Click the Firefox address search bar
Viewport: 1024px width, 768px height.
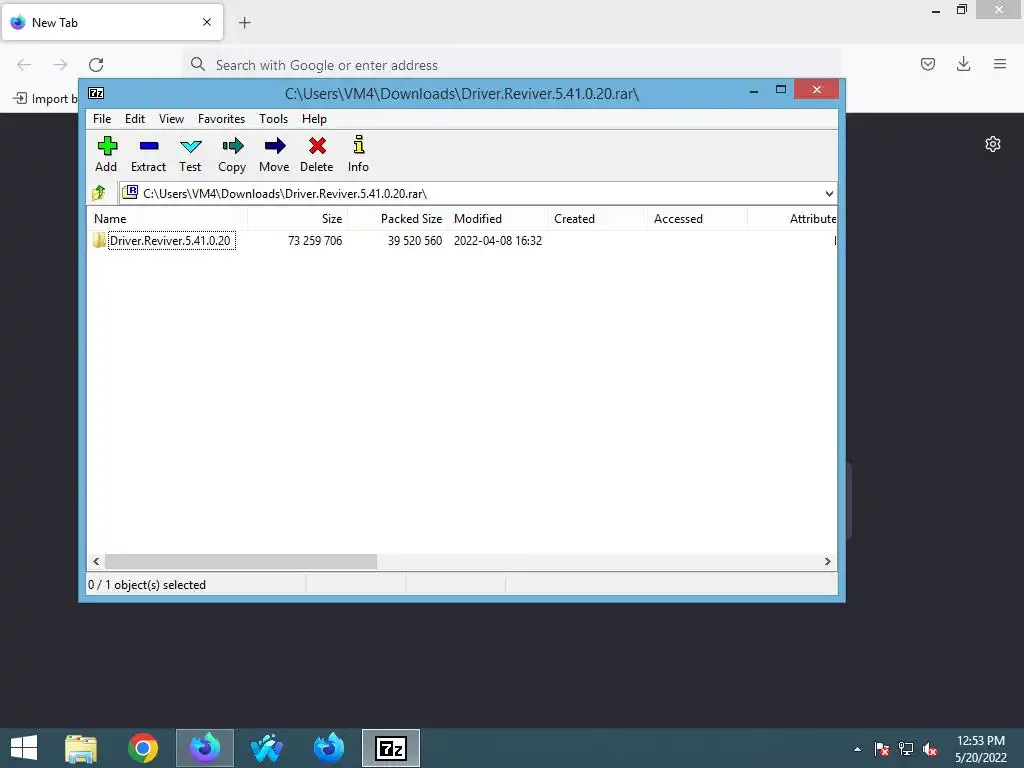click(511, 65)
